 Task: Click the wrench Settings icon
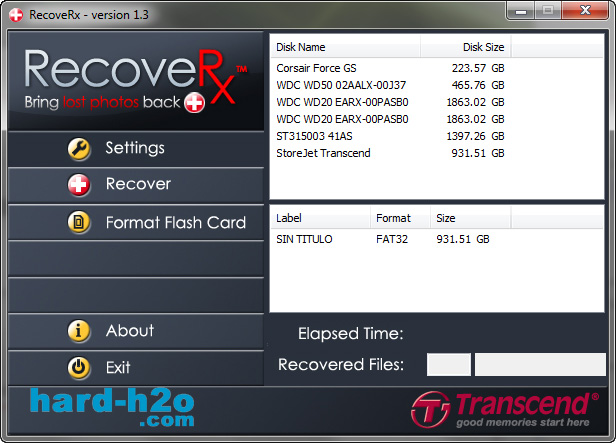(x=79, y=149)
